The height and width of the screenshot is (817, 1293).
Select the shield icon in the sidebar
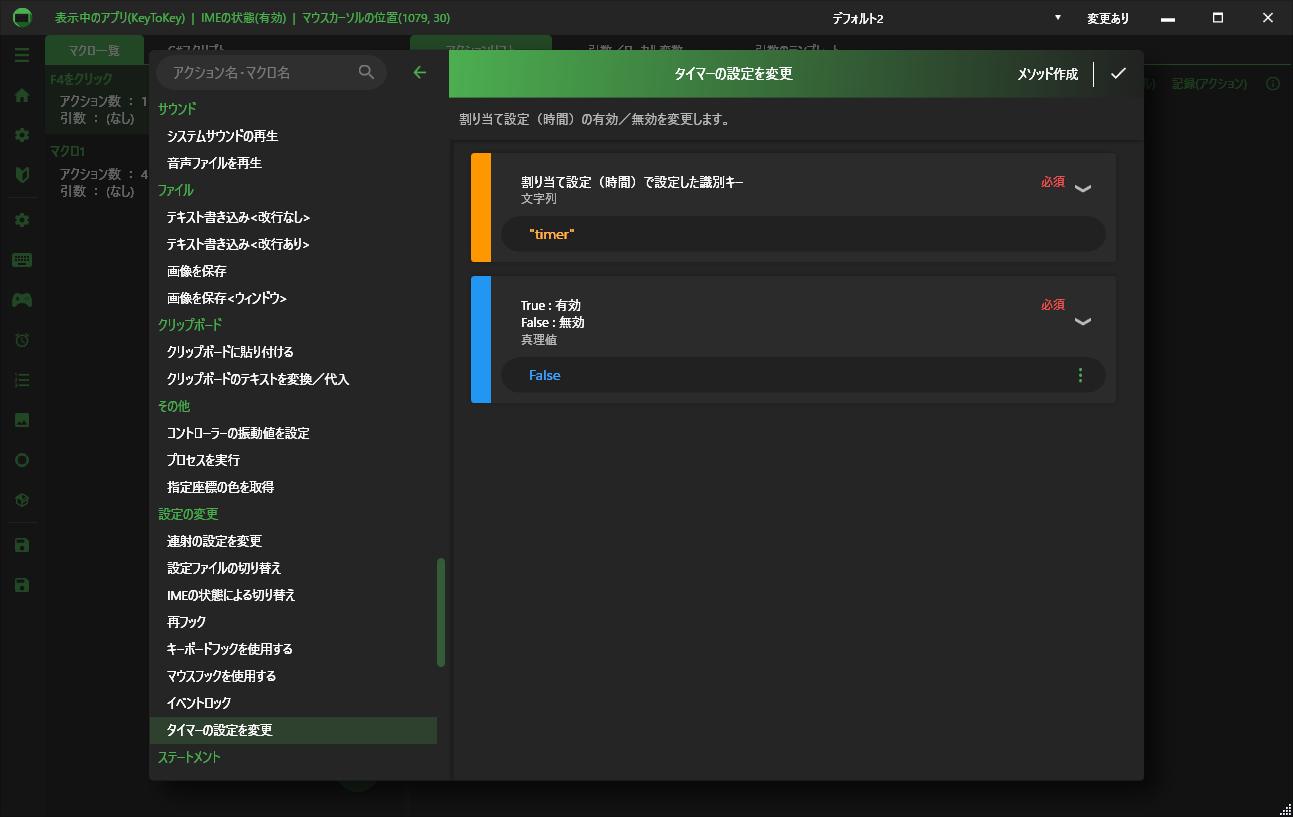[22, 175]
